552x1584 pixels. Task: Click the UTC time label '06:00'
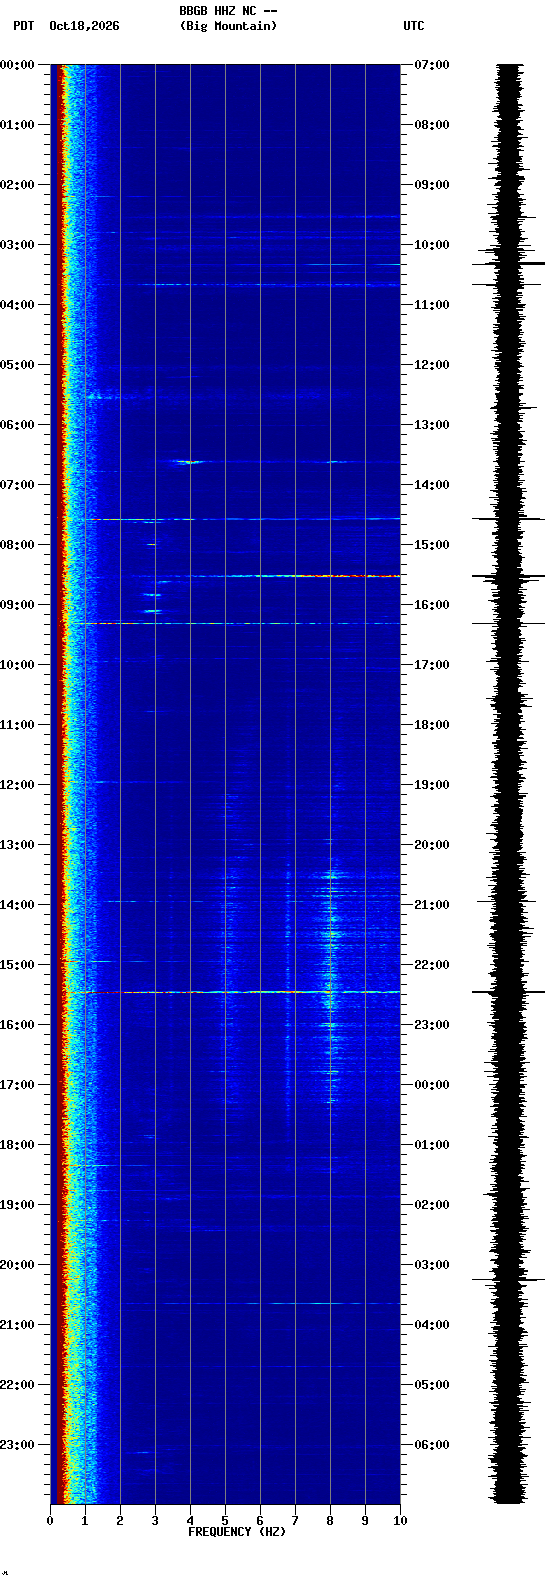click(x=432, y=1445)
